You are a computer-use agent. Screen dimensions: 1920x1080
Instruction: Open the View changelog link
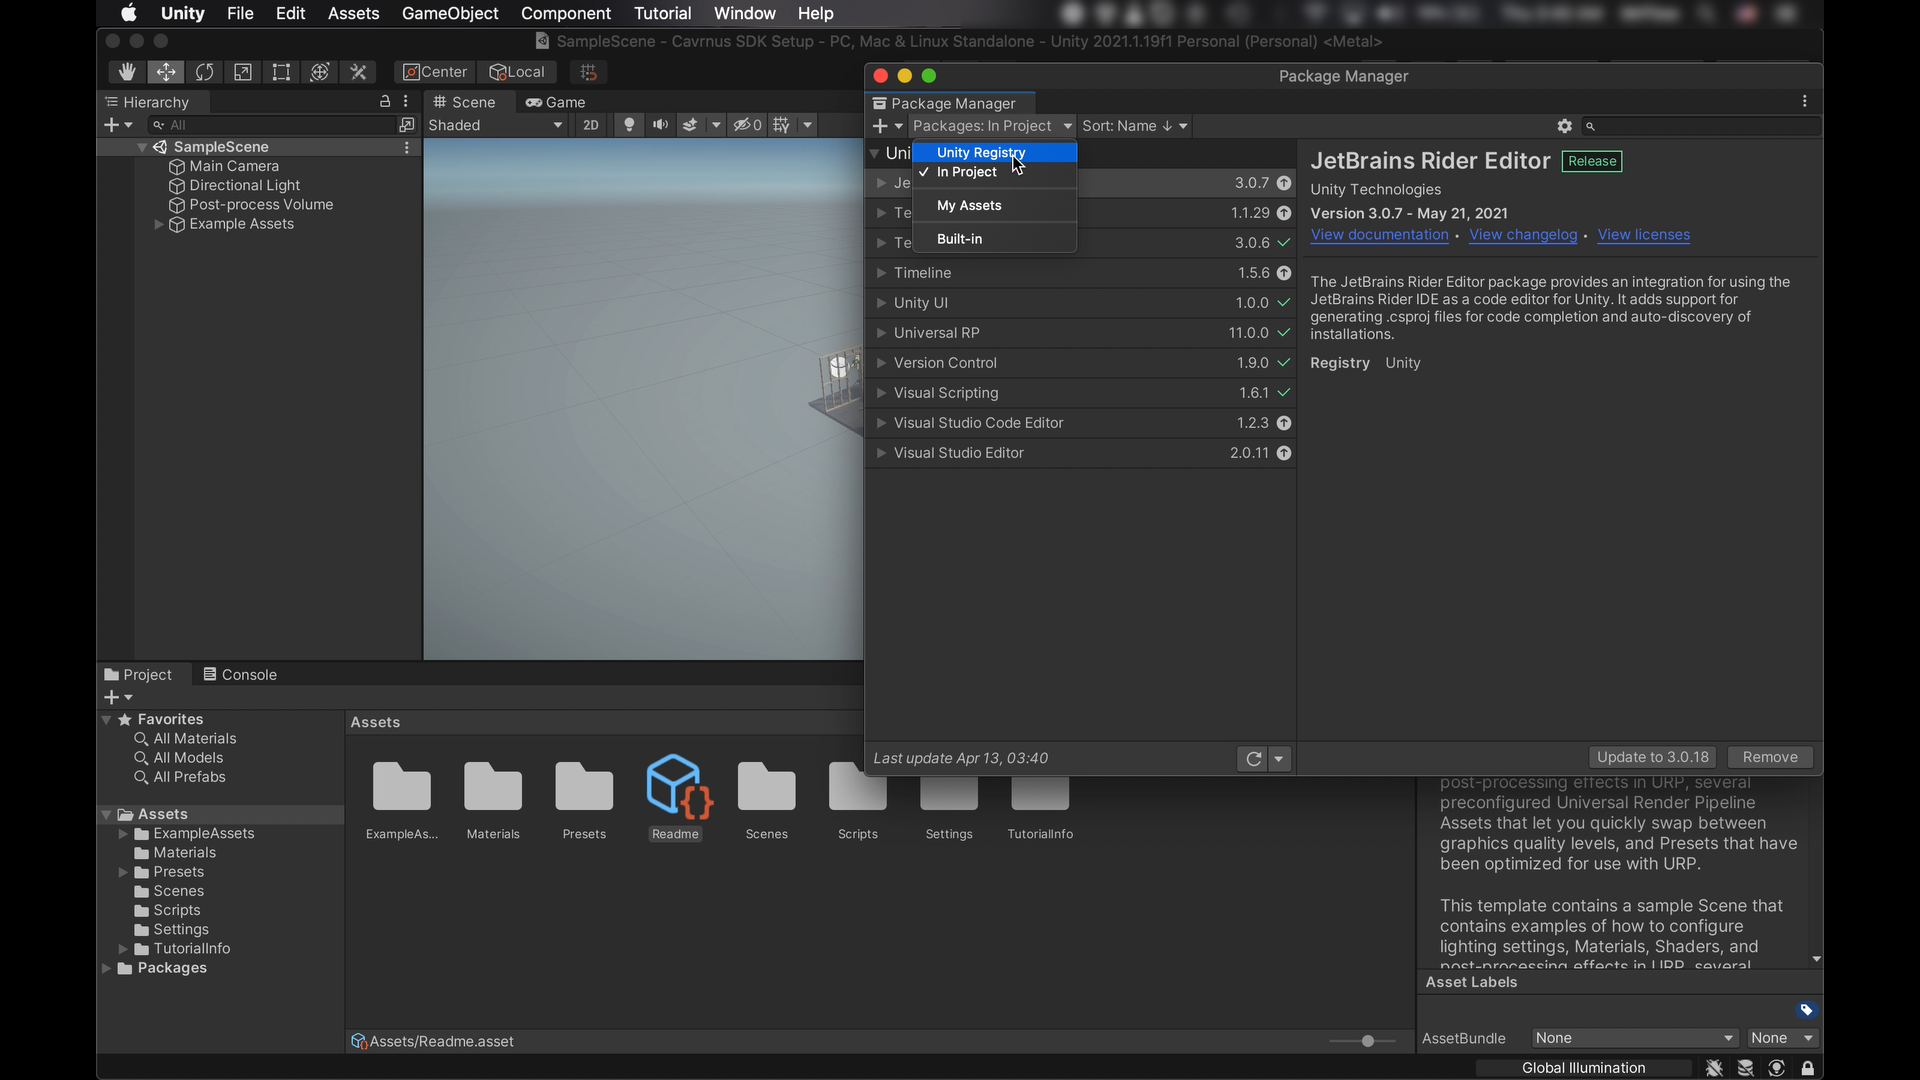[x=1522, y=235]
